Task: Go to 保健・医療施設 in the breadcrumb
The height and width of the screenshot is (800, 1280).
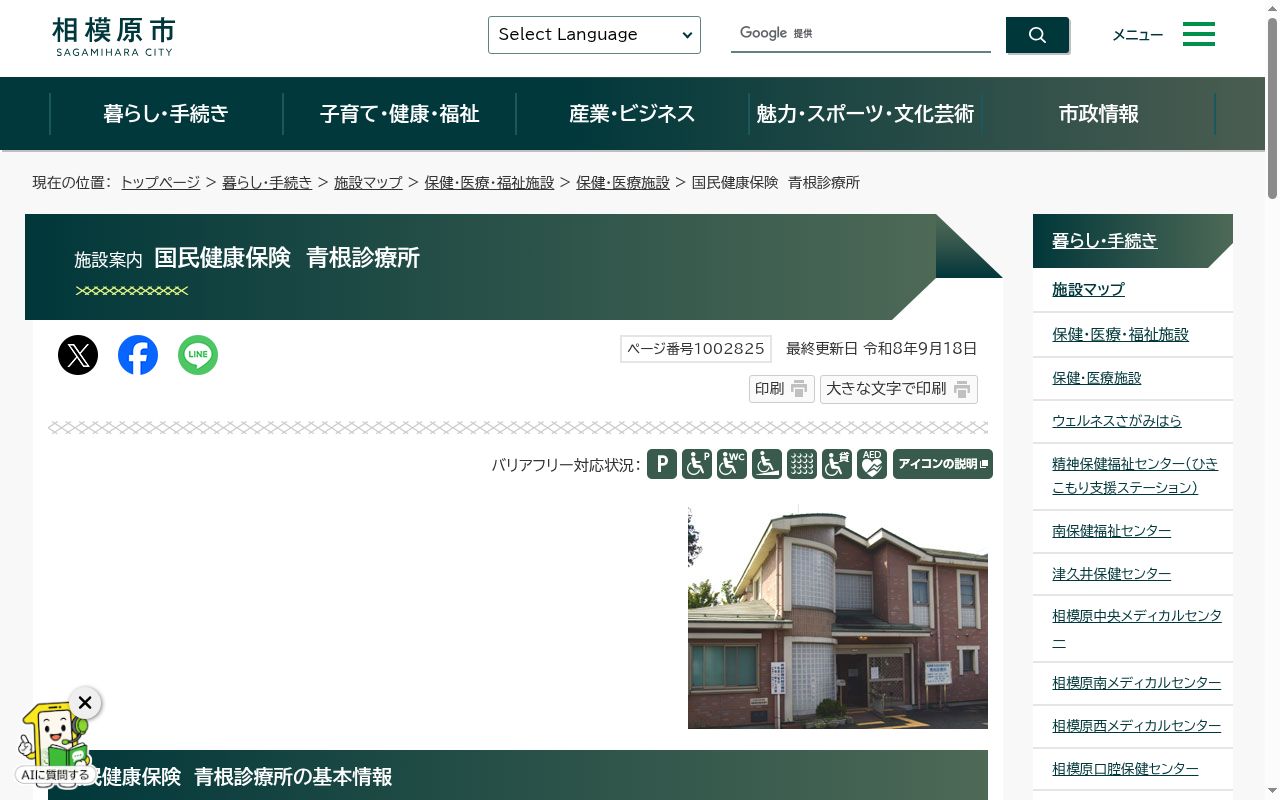Action: (x=623, y=182)
